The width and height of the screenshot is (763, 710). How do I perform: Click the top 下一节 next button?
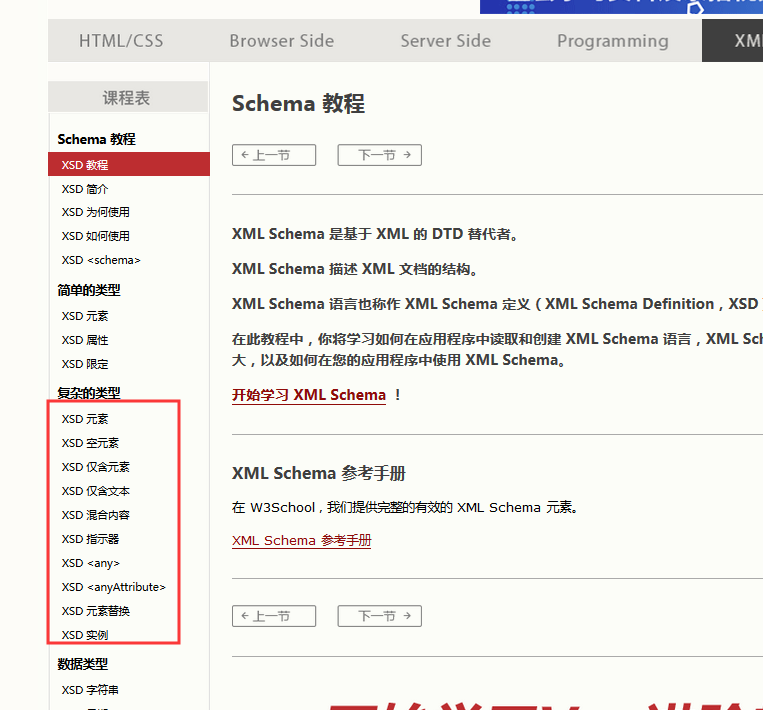[x=380, y=155]
